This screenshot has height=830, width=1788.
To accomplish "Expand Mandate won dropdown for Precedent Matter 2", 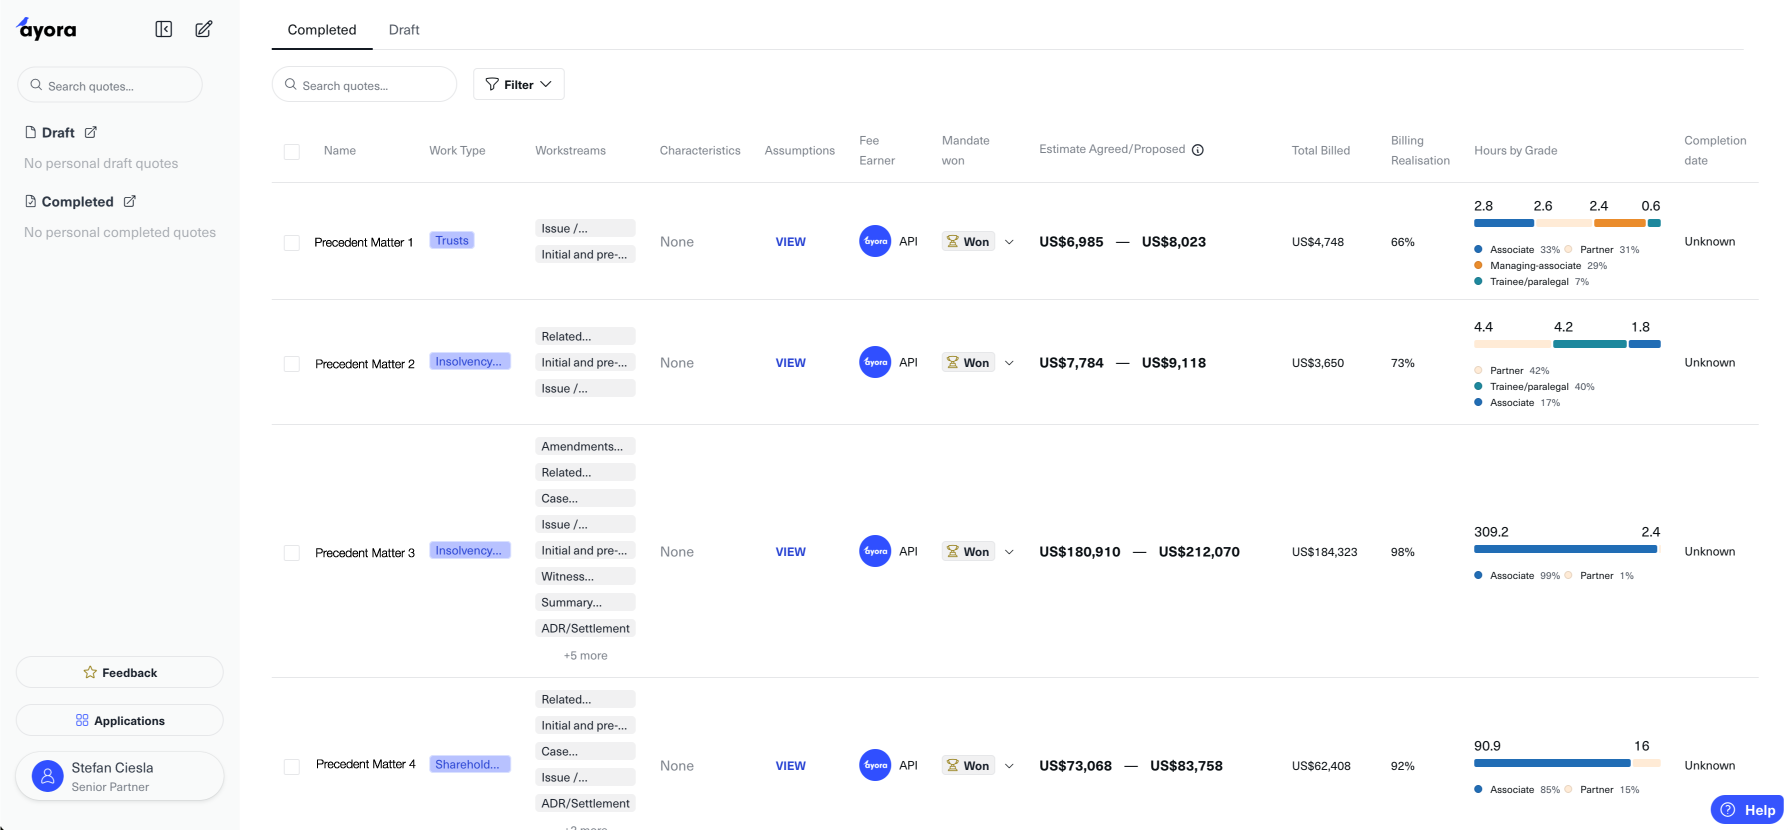I will 1009,363.
